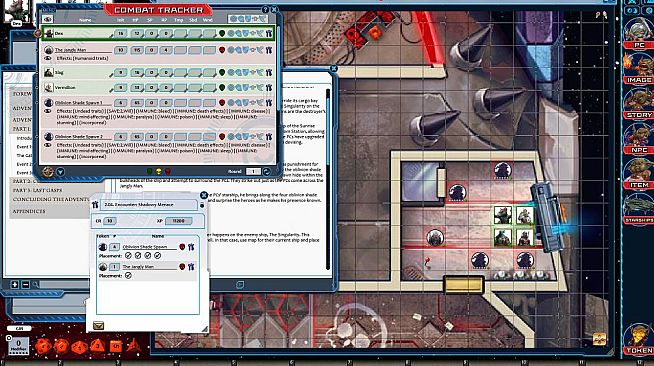The width and height of the screenshot is (654, 366).
Task: Toggle fourth placement check for Oblivion Shade Spawn
Action: pyautogui.click(x=157, y=256)
